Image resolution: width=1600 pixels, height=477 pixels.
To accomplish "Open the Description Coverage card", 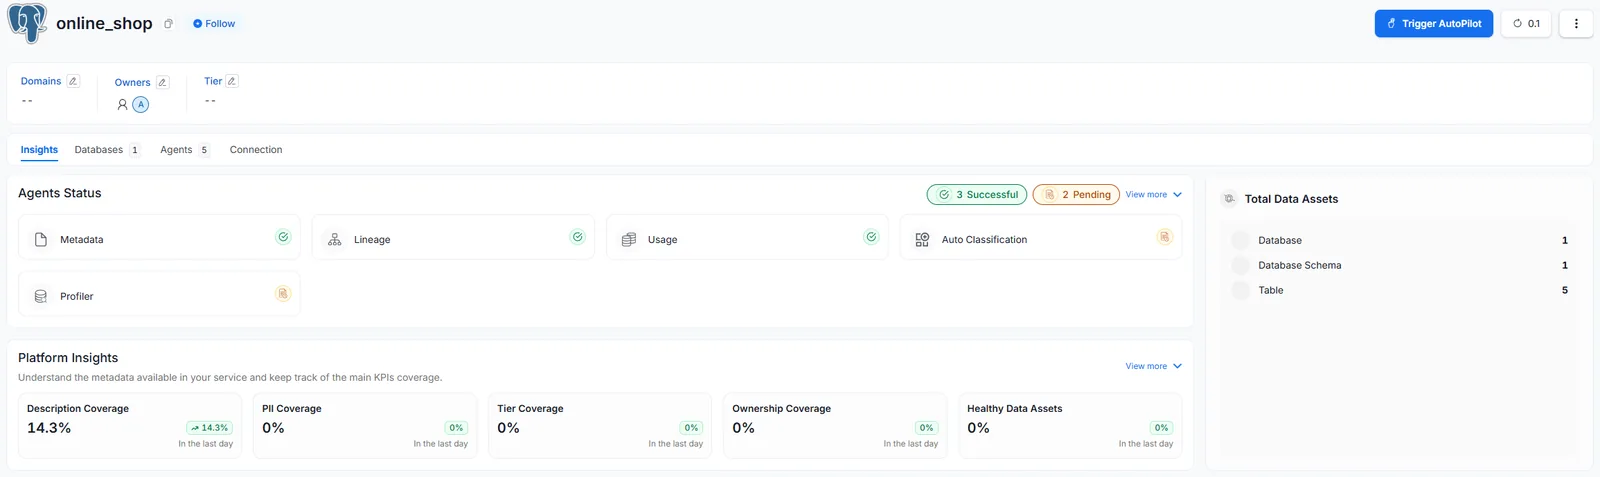I will point(130,426).
